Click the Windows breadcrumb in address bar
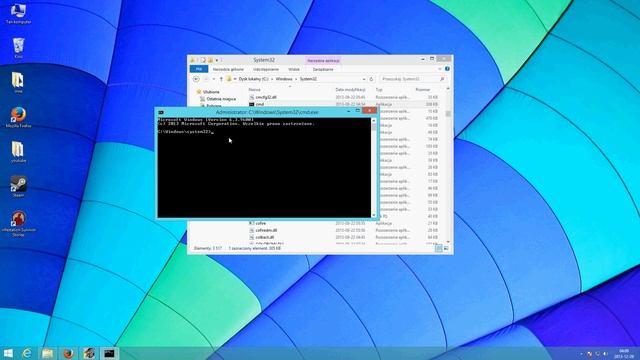 tap(284, 79)
